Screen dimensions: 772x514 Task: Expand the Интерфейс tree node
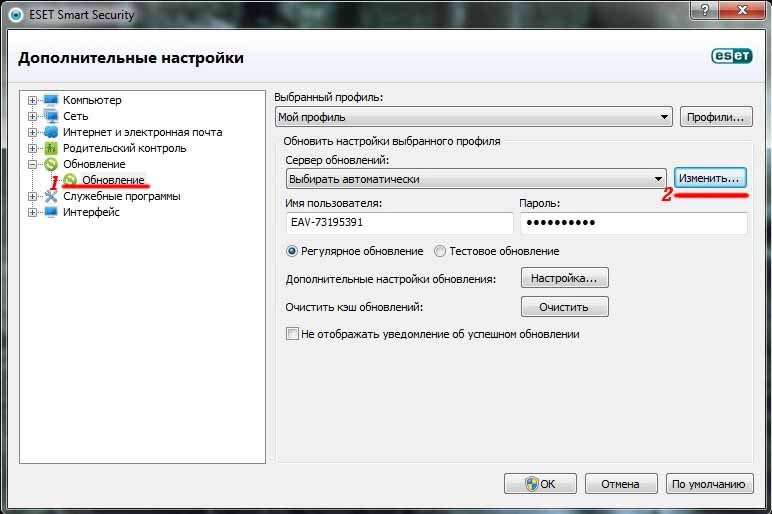pos(32,213)
